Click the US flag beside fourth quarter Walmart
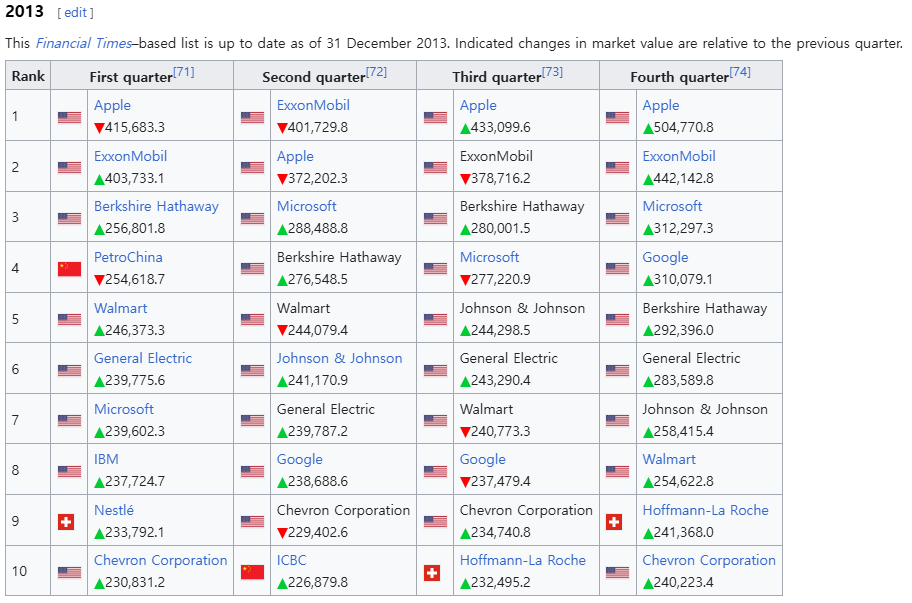 coord(617,471)
